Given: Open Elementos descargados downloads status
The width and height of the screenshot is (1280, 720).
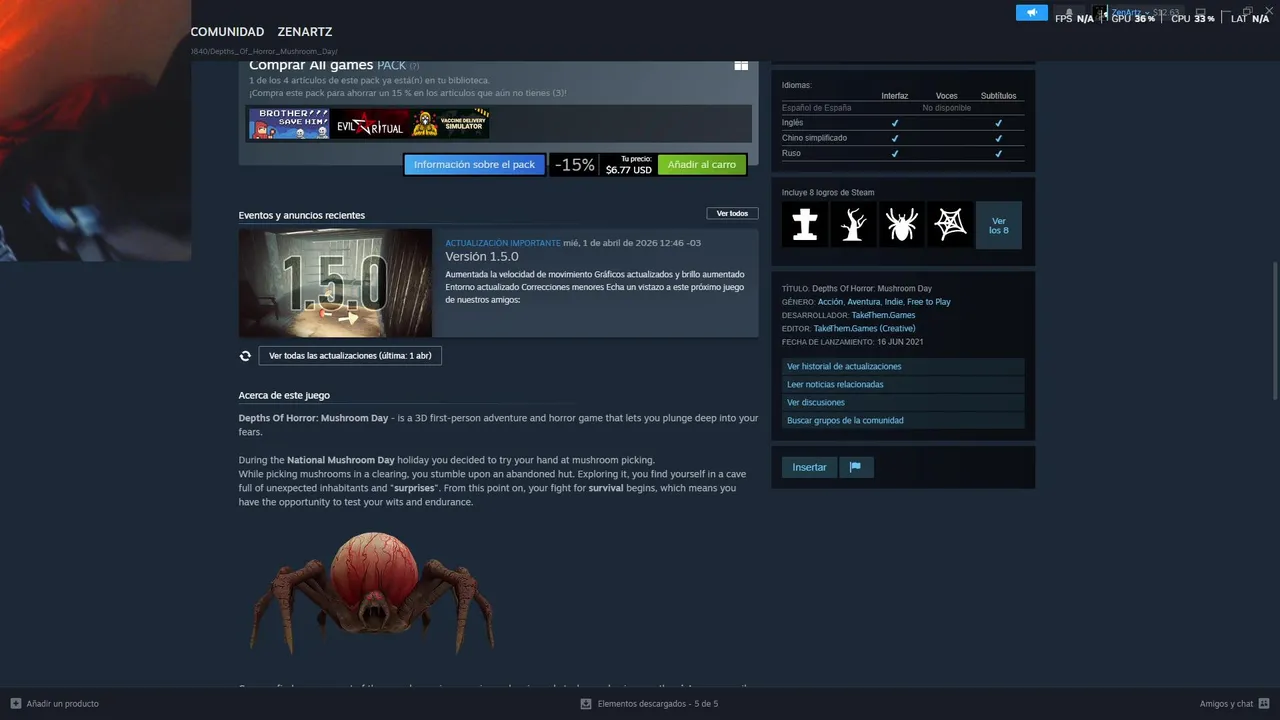Looking at the screenshot, I should pyautogui.click(x=649, y=704).
